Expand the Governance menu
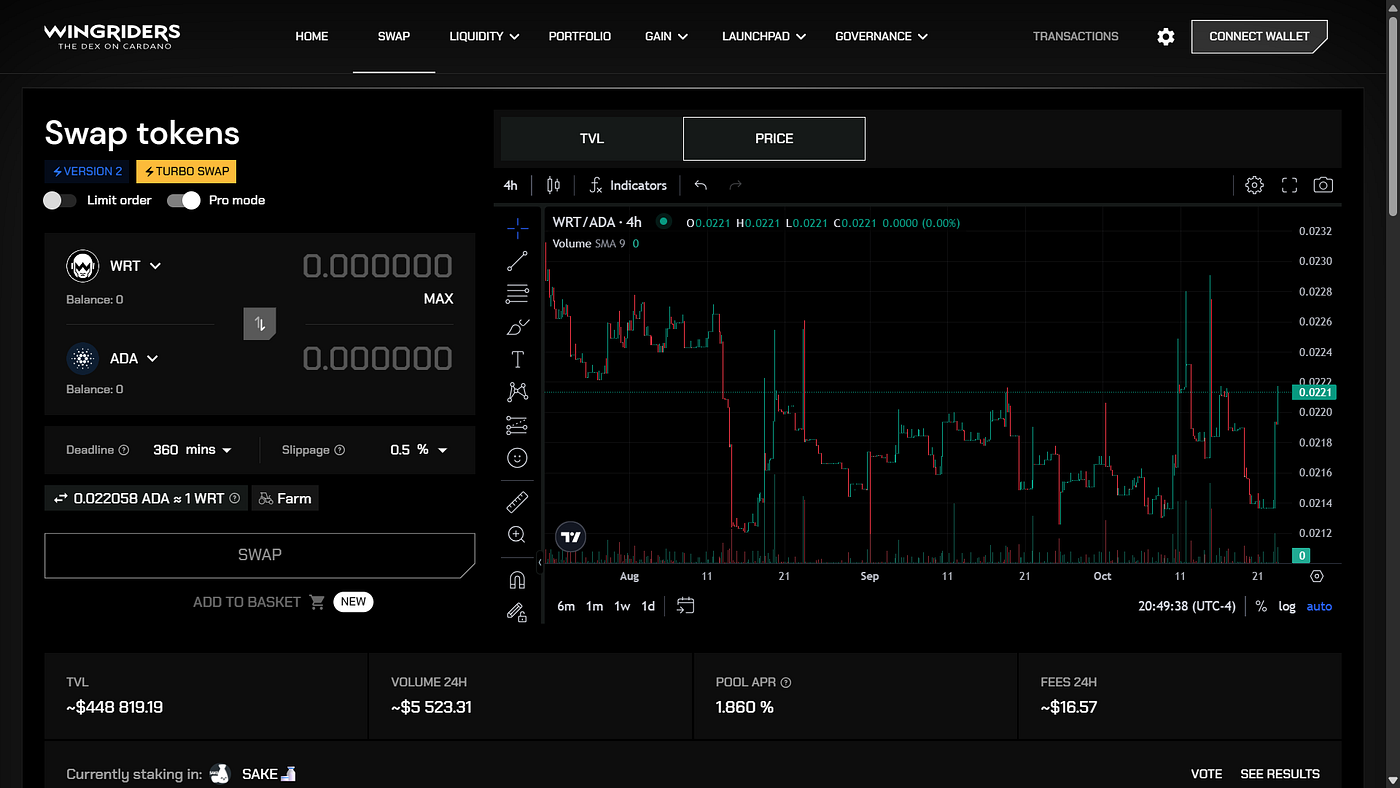This screenshot has height=788, width=1400. pyautogui.click(x=881, y=36)
